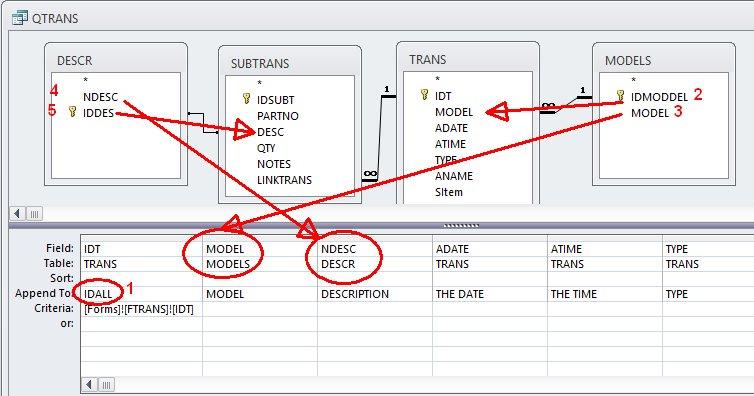Click left scroll arrow of table pane
This screenshot has width=754, height=396.
[17, 213]
